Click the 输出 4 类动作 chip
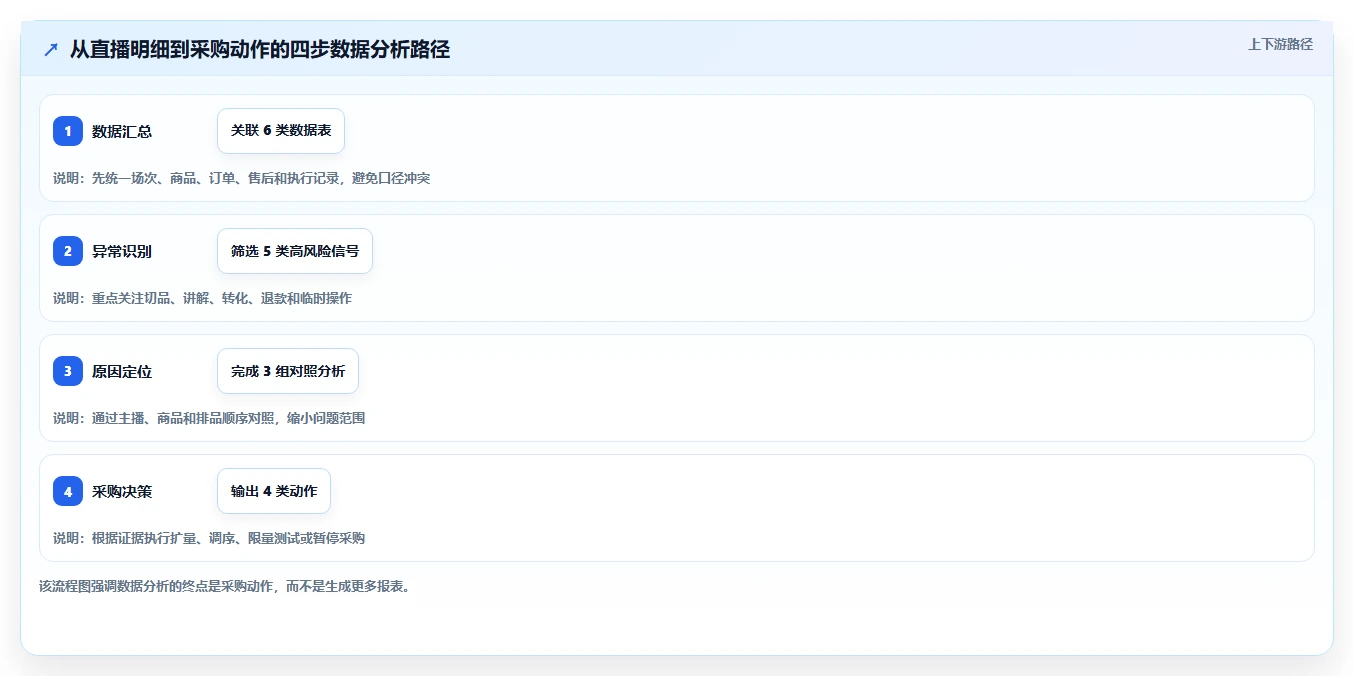This screenshot has height=676, width=1354. click(x=274, y=491)
